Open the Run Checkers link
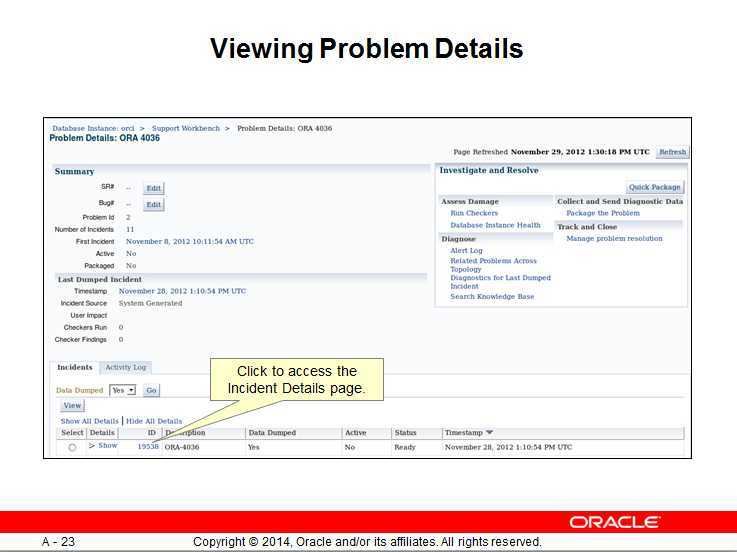 click(474, 213)
